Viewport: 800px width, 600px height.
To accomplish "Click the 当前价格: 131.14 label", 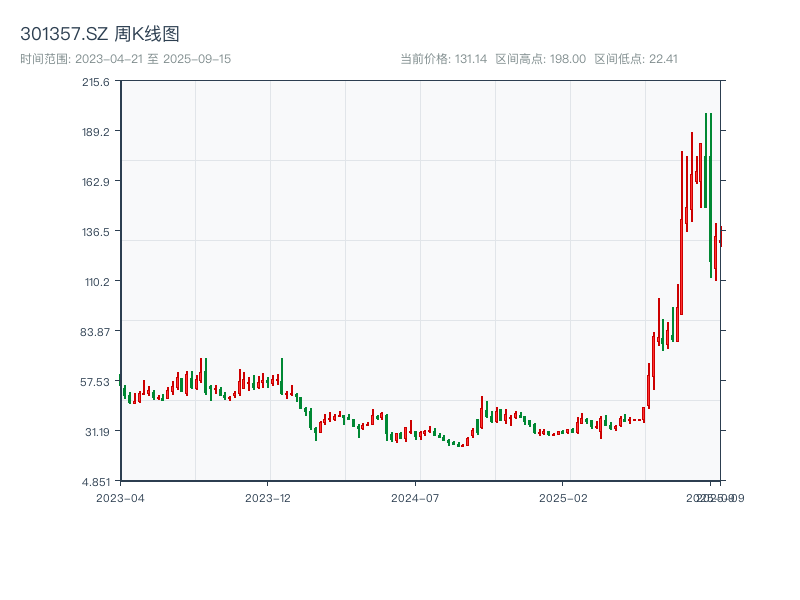I will 443,59.
